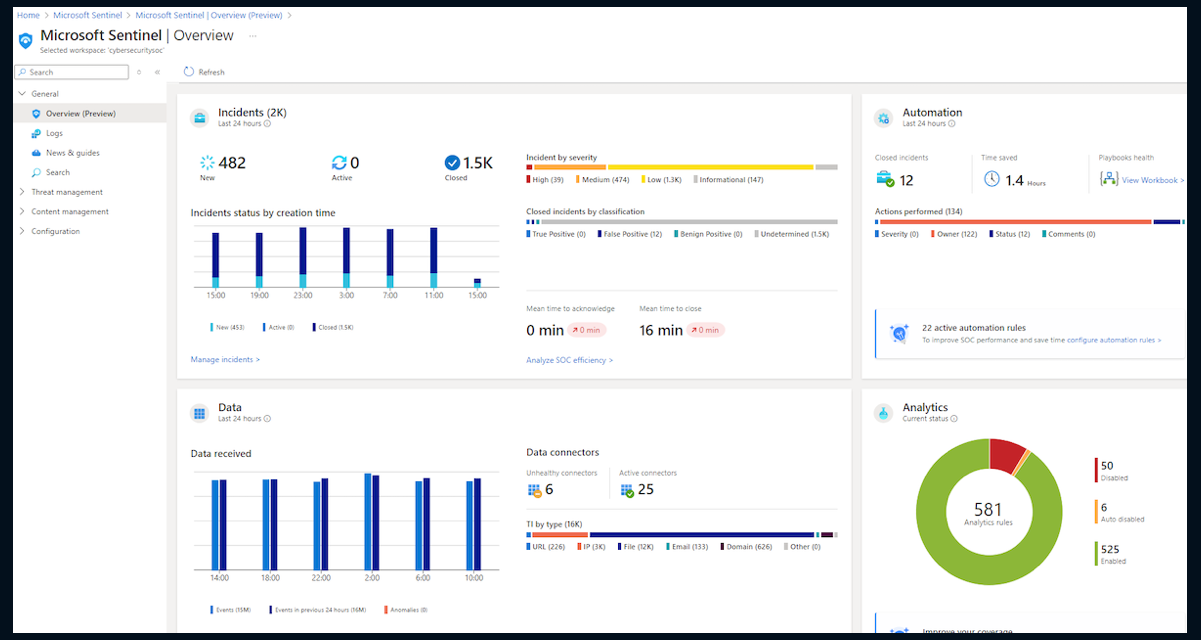Open the more options ellipsis by page title
The height and width of the screenshot is (640, 1201).
[253, 36]
